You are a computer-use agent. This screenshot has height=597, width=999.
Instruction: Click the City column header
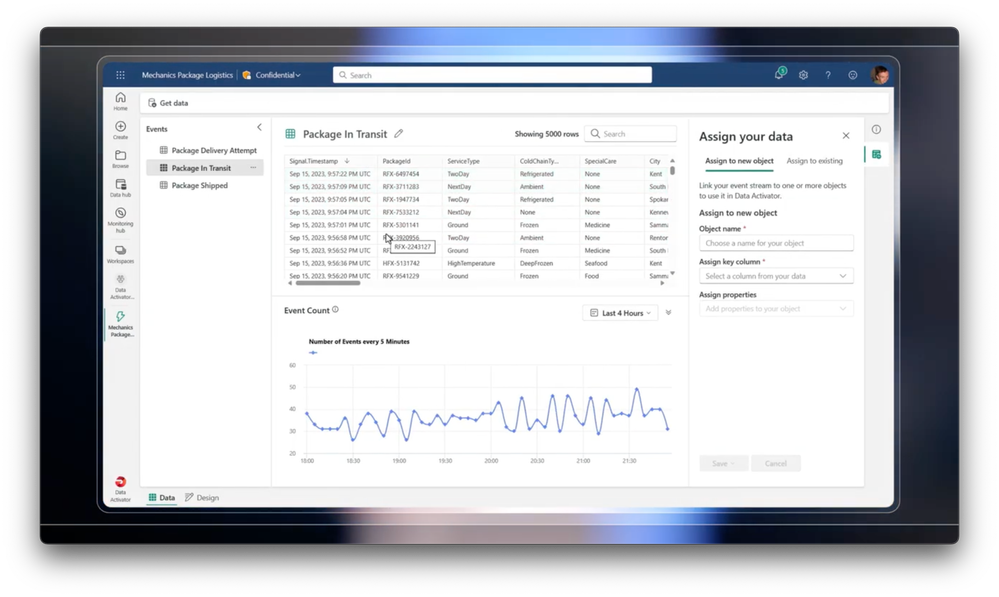tap(655, 161)
